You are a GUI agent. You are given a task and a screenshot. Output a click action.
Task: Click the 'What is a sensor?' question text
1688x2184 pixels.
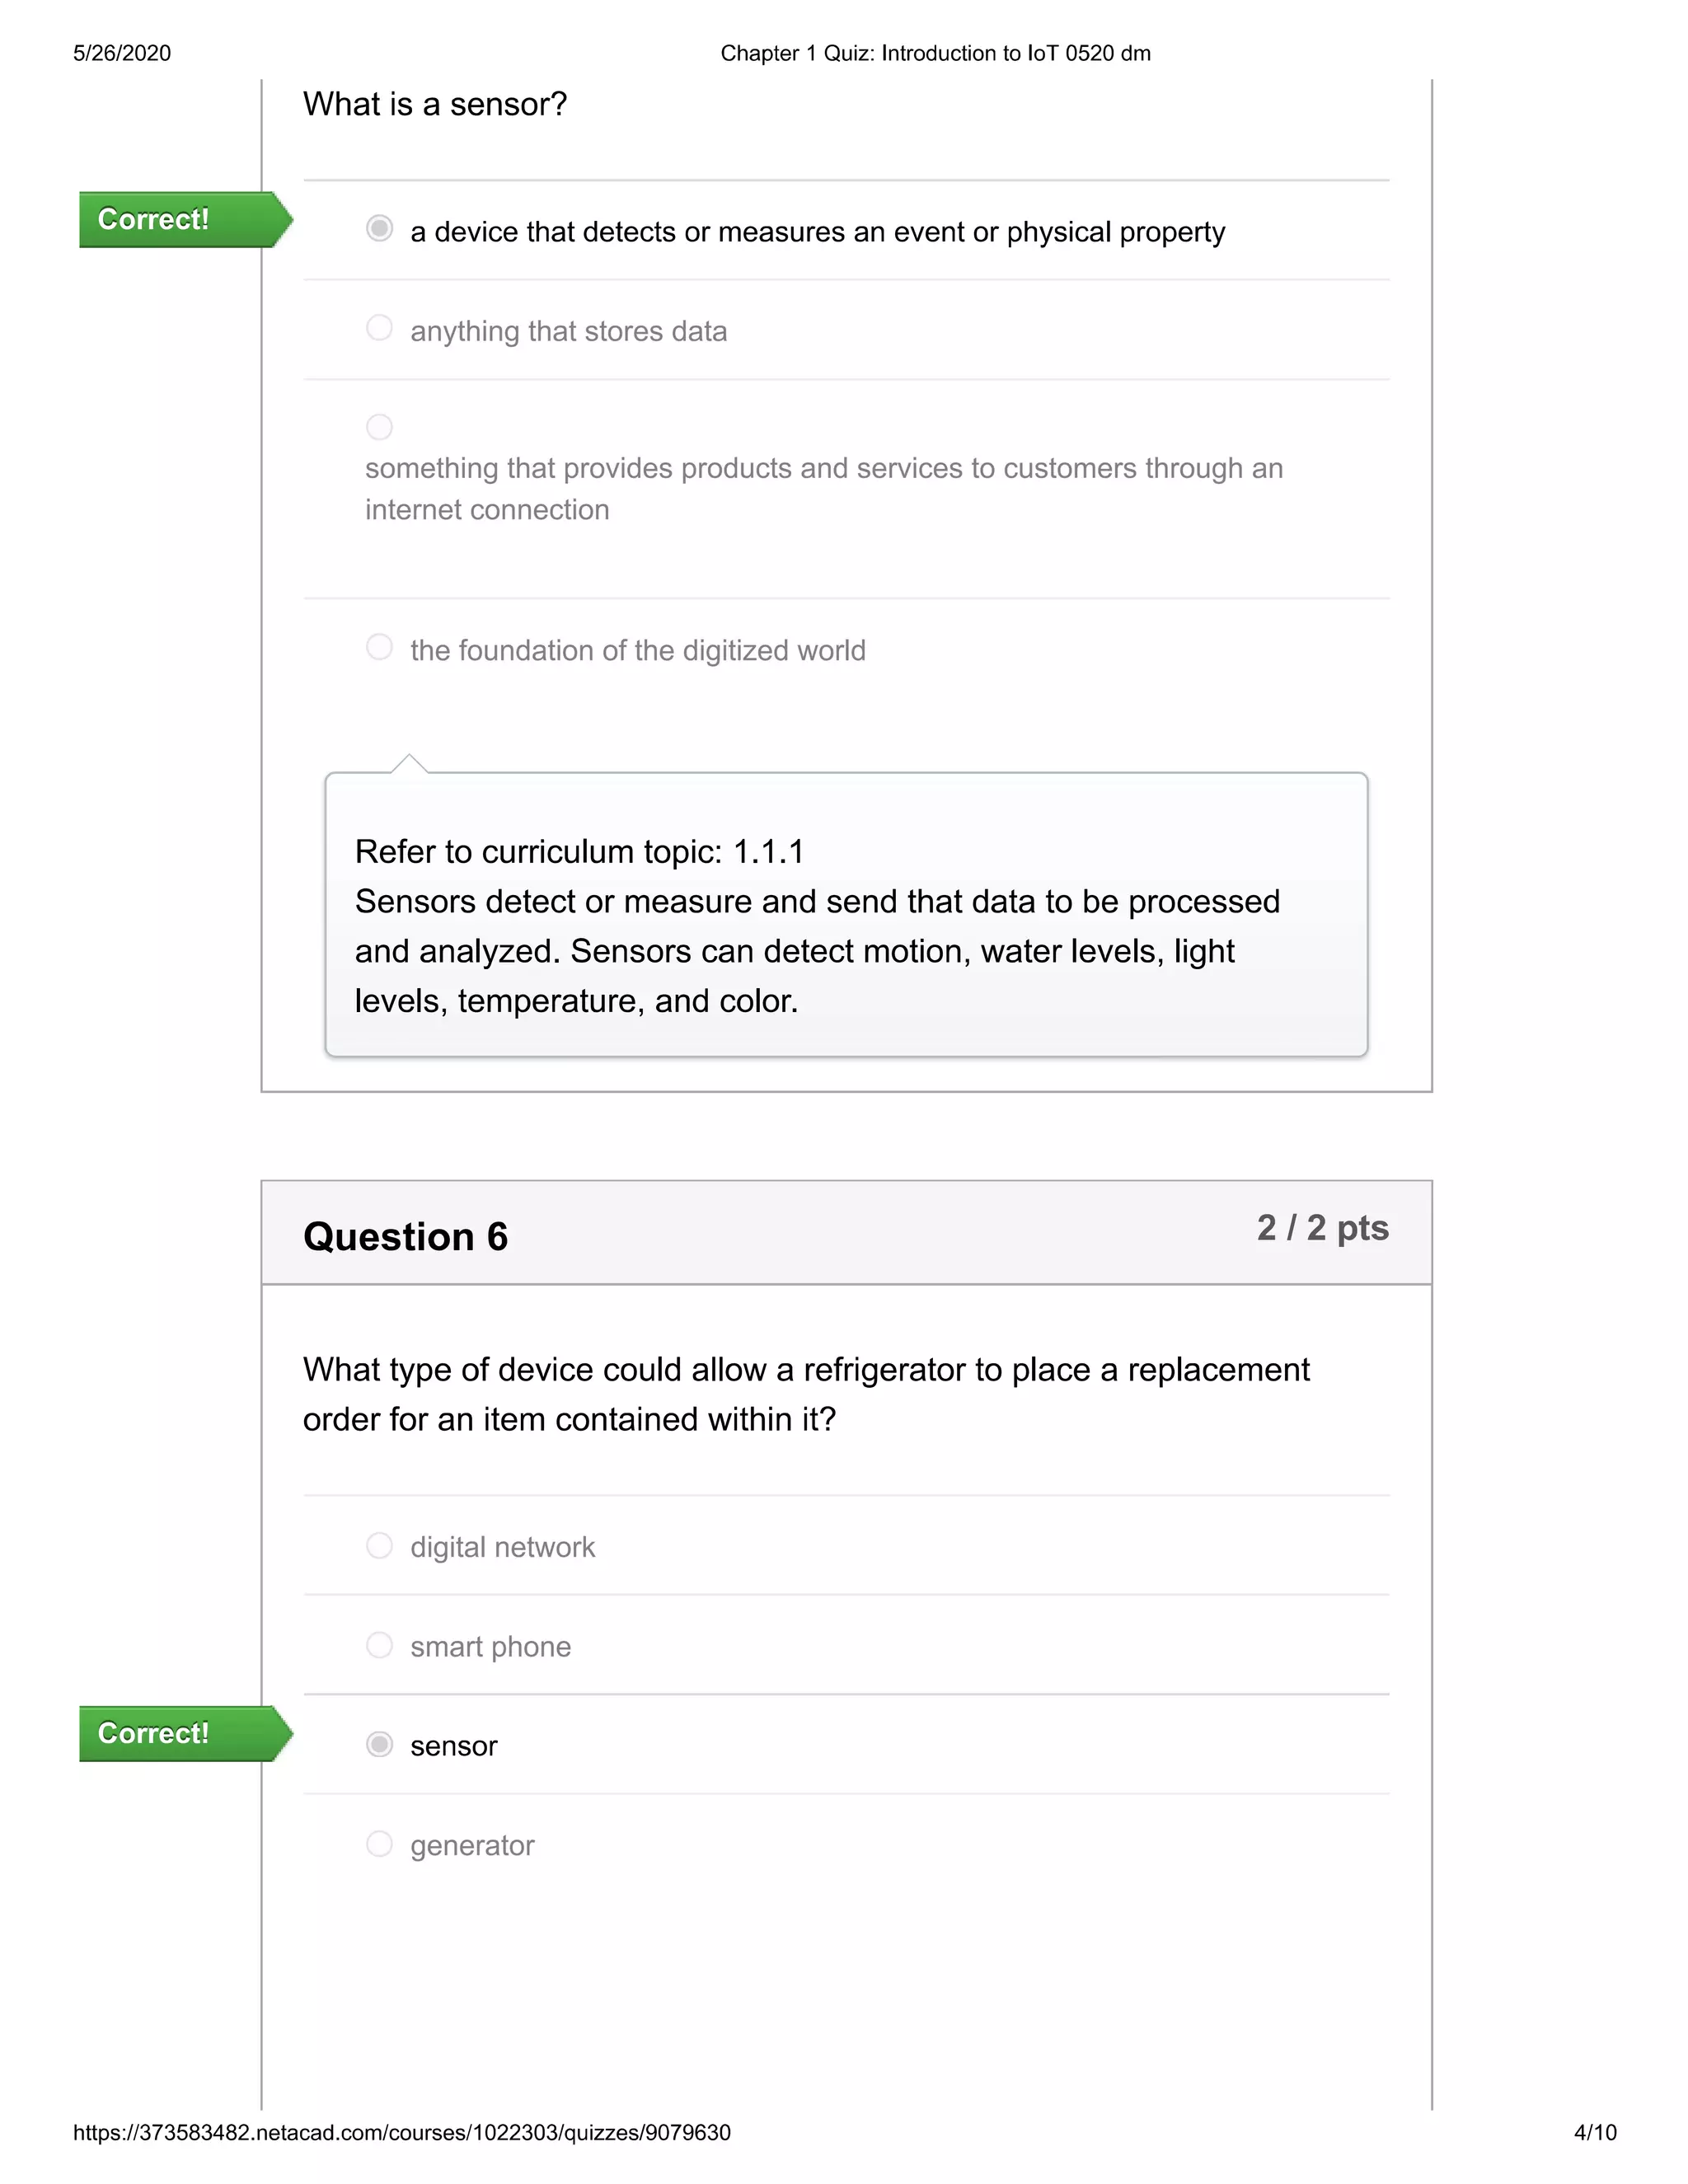pyautogui.click(x=435, y=104)
